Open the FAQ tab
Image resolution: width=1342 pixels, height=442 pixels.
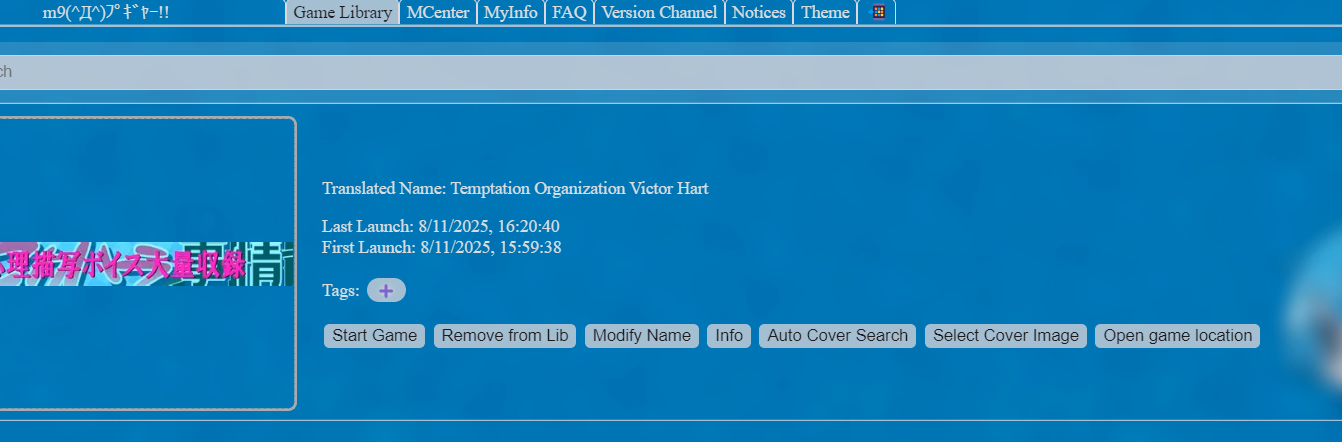click(x=569, y=12)
